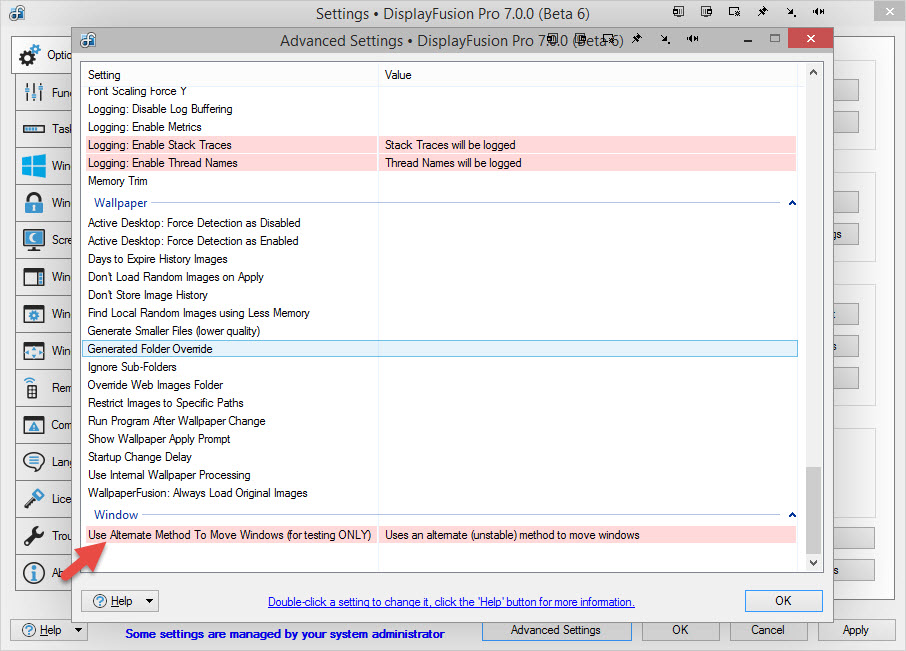Collapse the Window section chevron
Viewport: 906px width, 651px height.
(792, 515)
